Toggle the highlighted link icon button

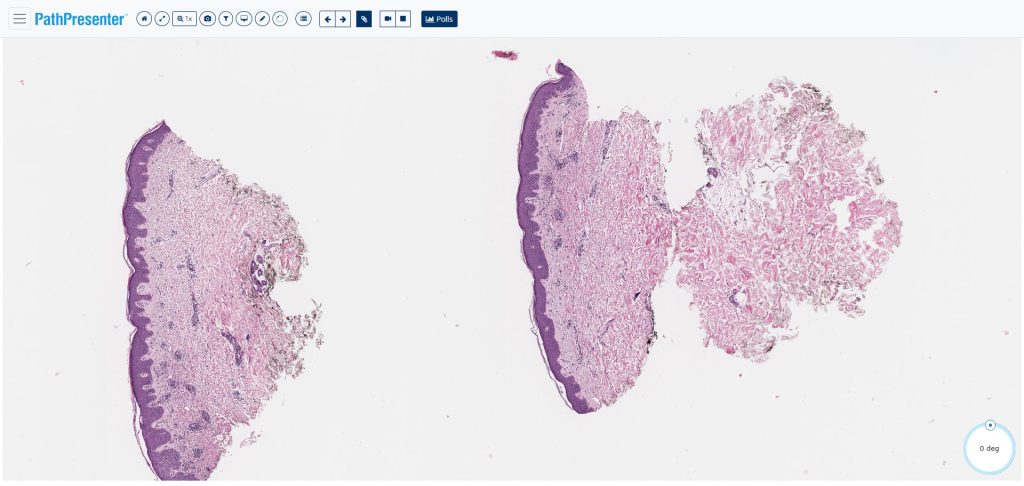364,19
